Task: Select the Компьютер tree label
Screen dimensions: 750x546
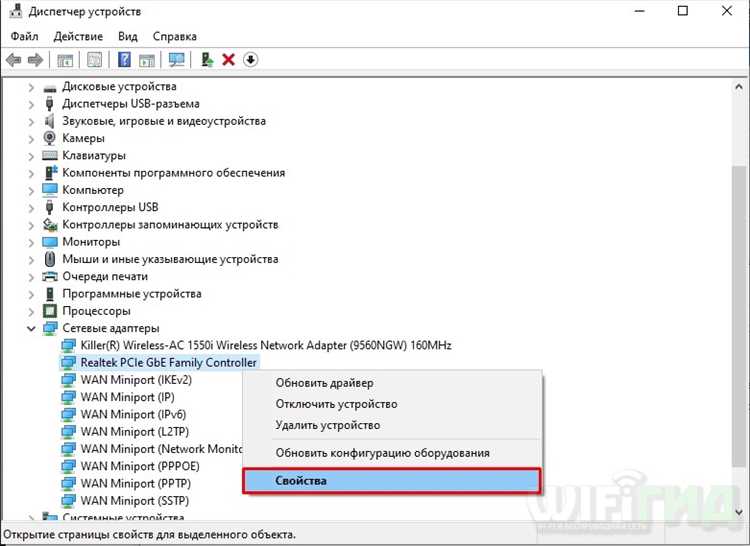Action: click(x=93, y=190)
